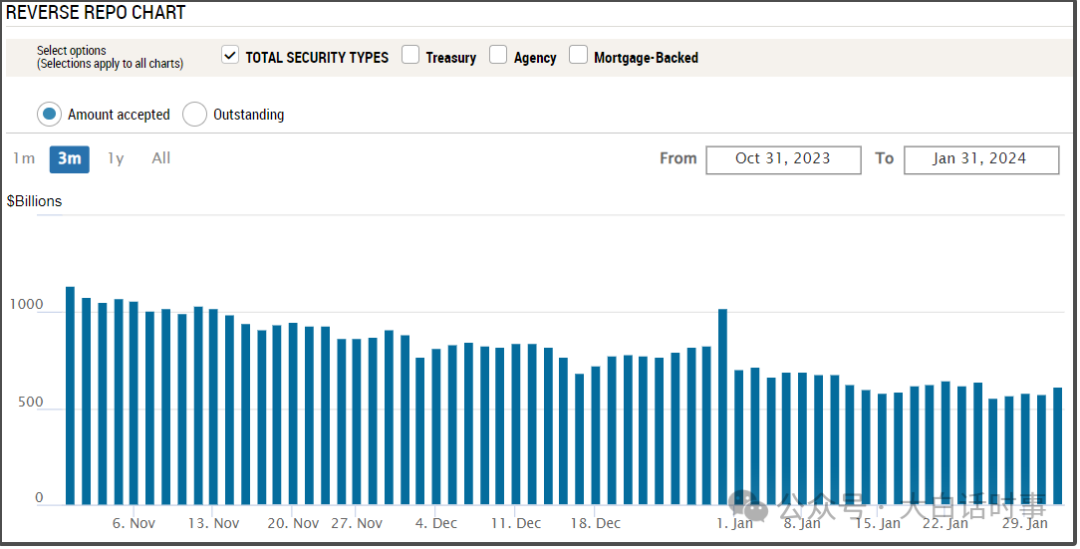
Task: Click the 18. Dec x-axis label
Action: [595, 523]
